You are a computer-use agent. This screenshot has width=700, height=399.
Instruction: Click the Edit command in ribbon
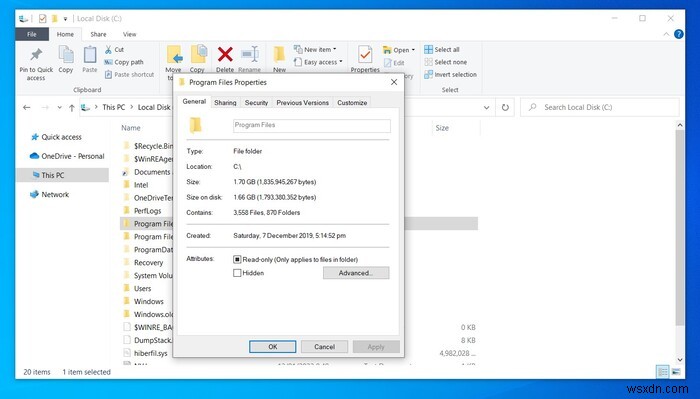(394, 63)
